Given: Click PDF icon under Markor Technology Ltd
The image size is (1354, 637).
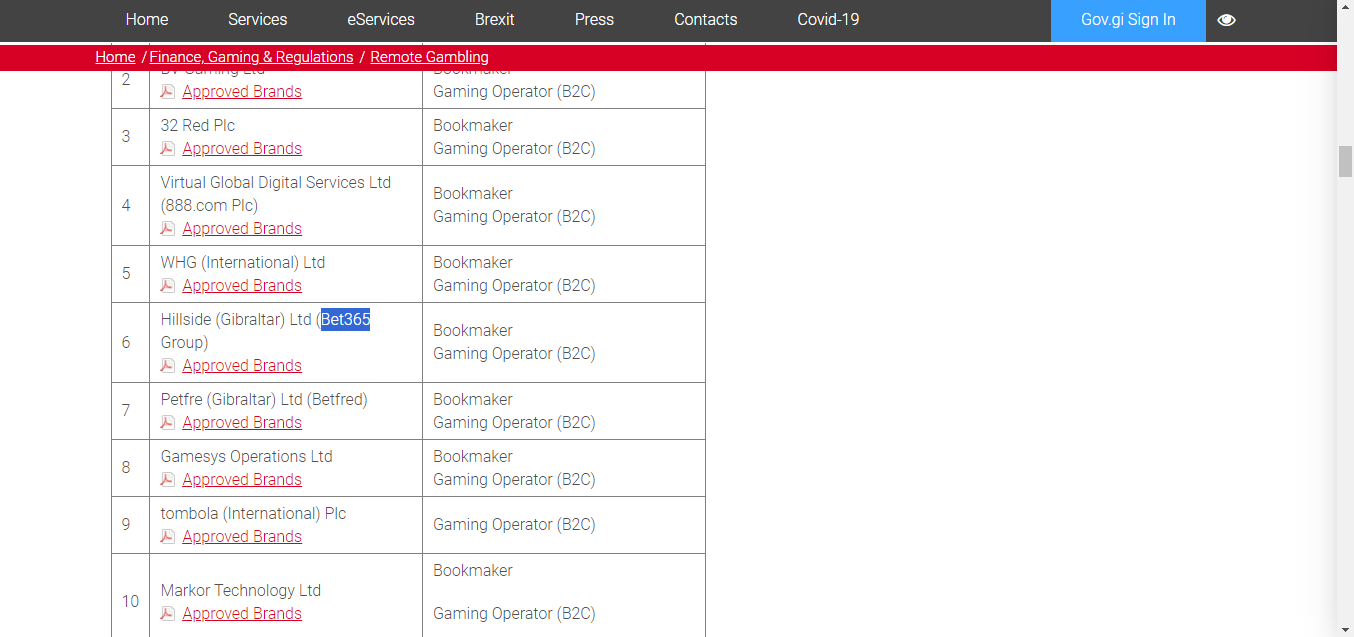Looking at the screenshot, I should click(168, 613).
